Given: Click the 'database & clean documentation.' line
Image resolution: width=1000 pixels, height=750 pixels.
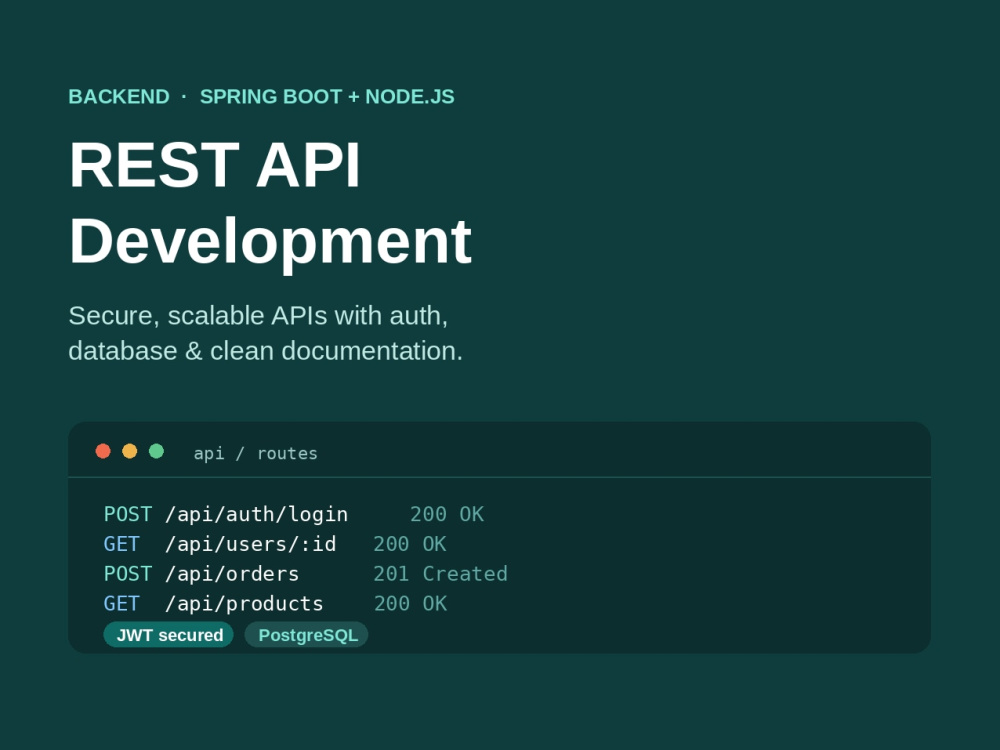Looking at the screenshot, I should pos(265,351).
